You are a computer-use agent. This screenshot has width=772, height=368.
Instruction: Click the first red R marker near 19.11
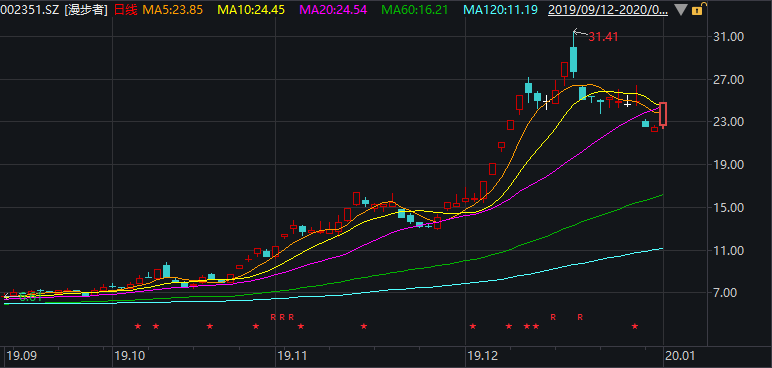[x=273, y=317]
